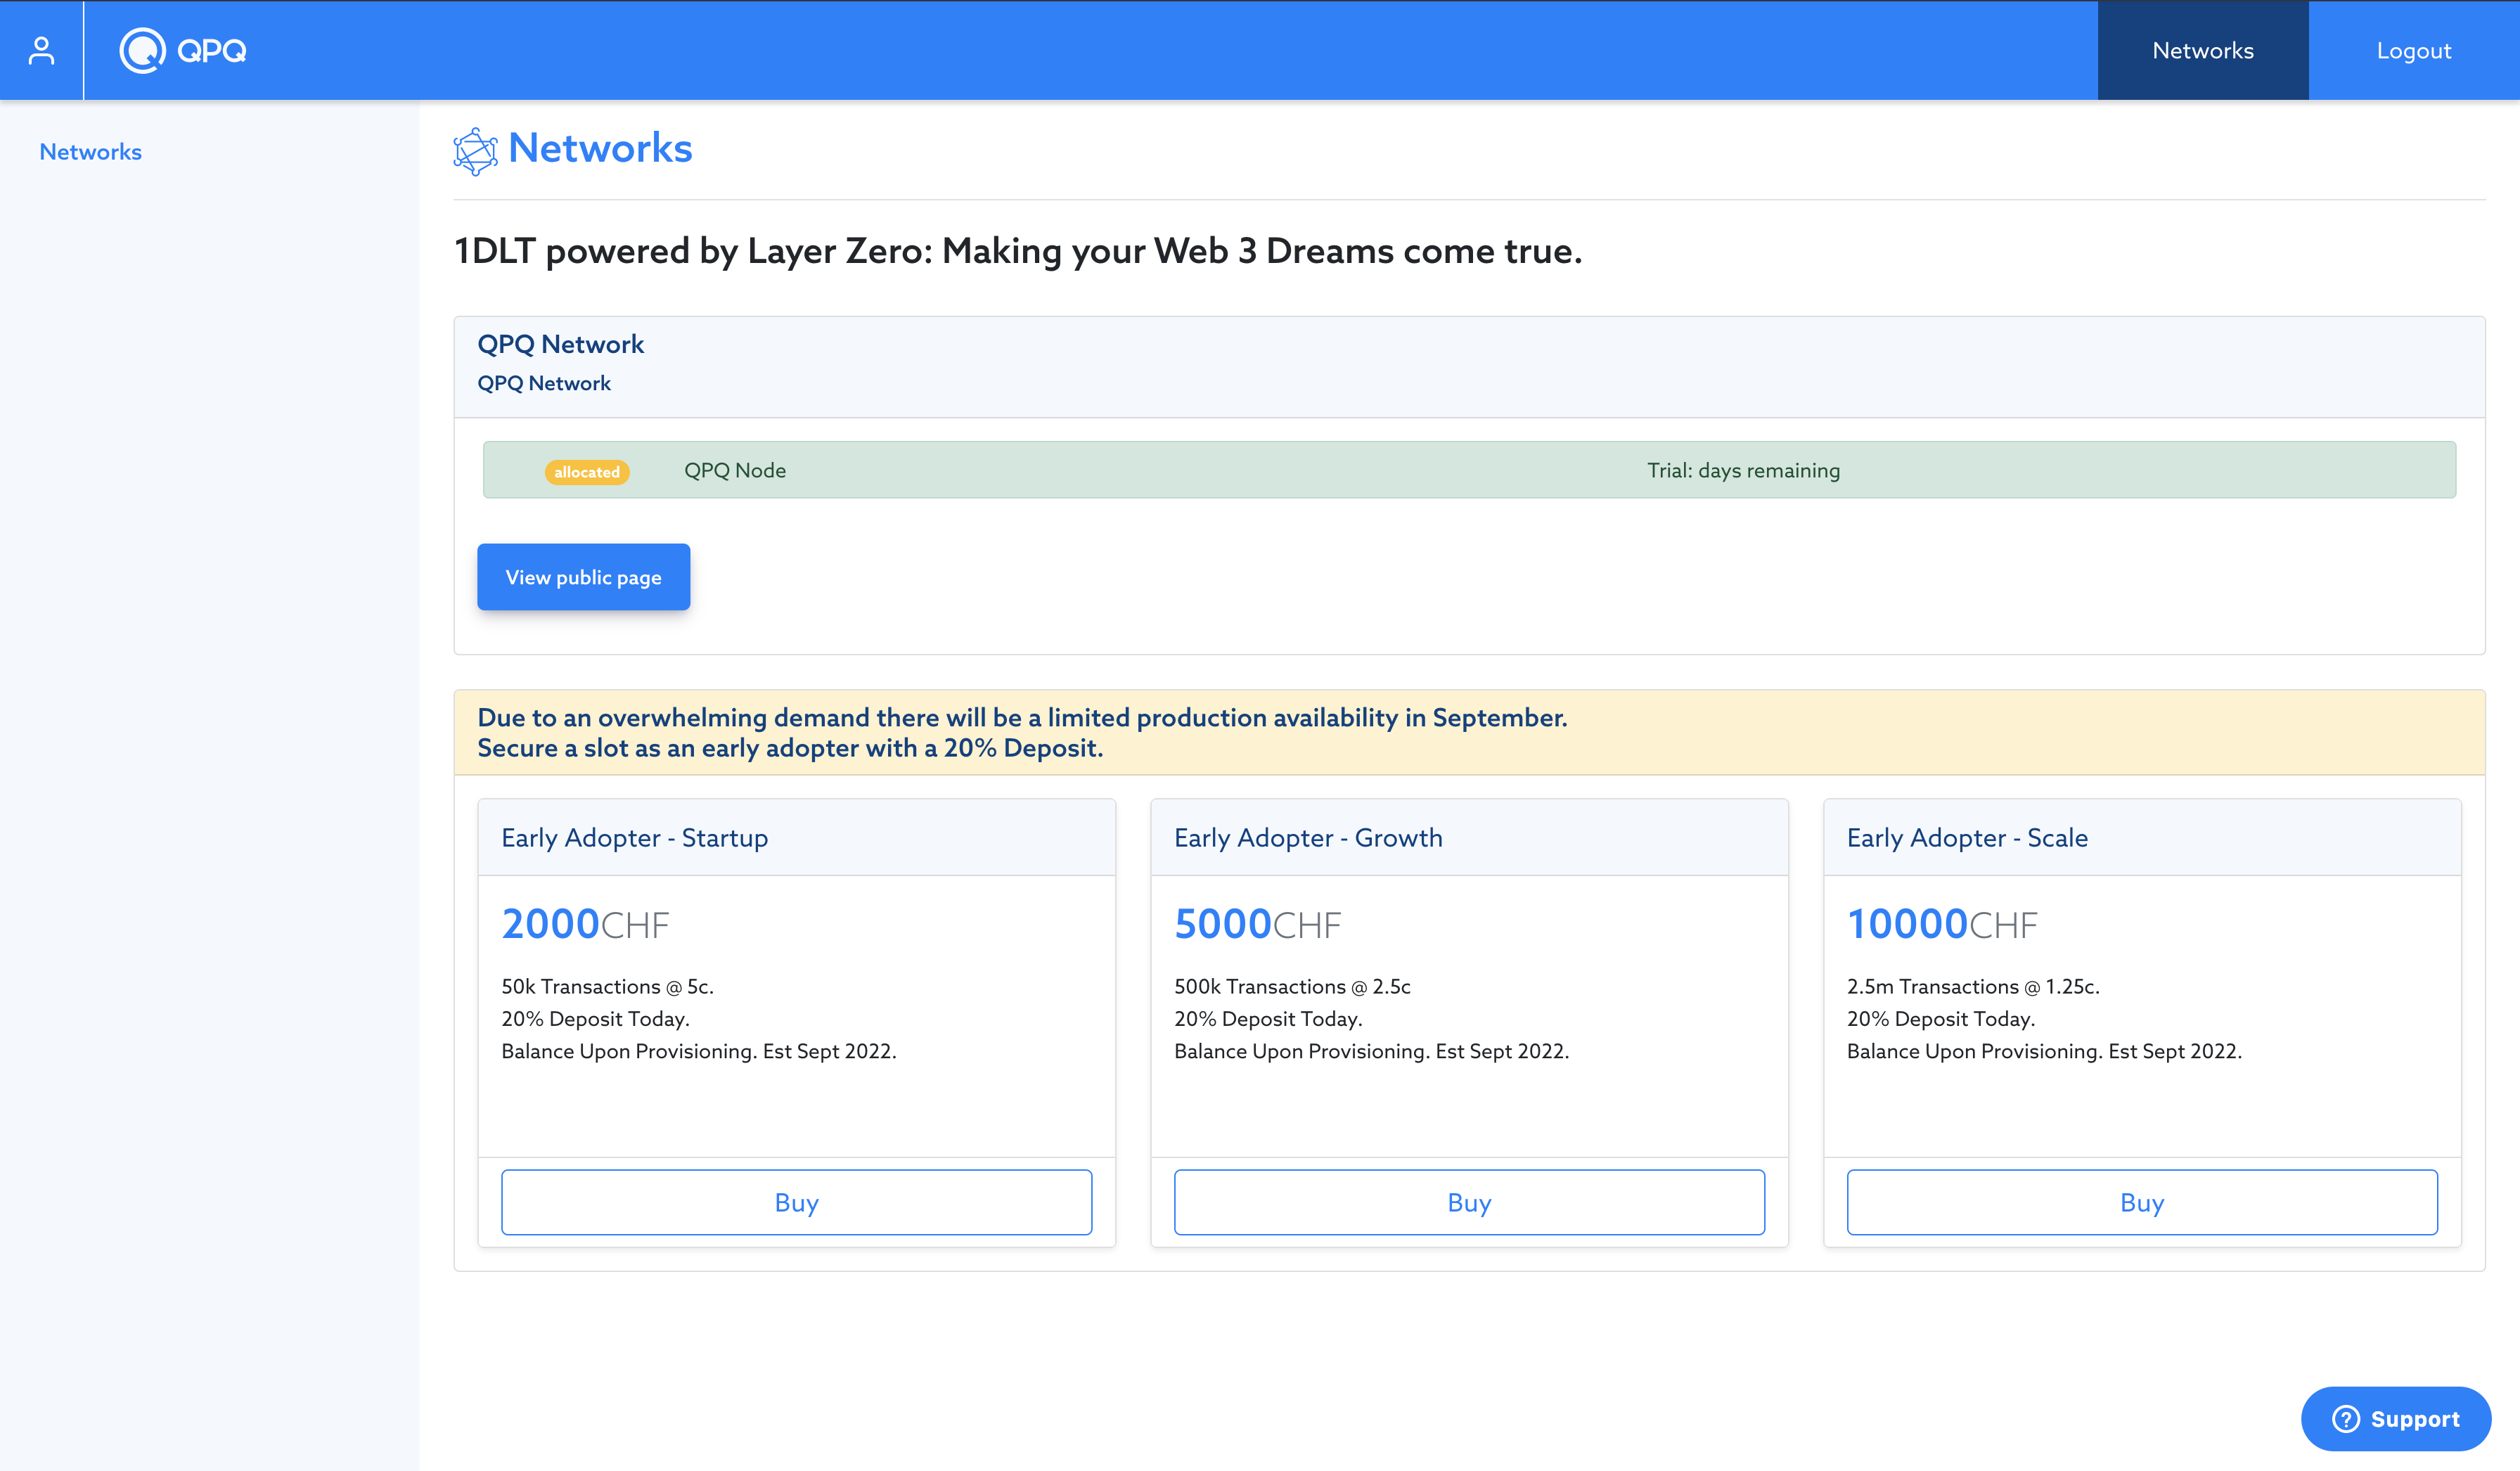Click the Trial: days remaining text
This screenshot has height=1471, width=2520.
tap(1743, 470)
